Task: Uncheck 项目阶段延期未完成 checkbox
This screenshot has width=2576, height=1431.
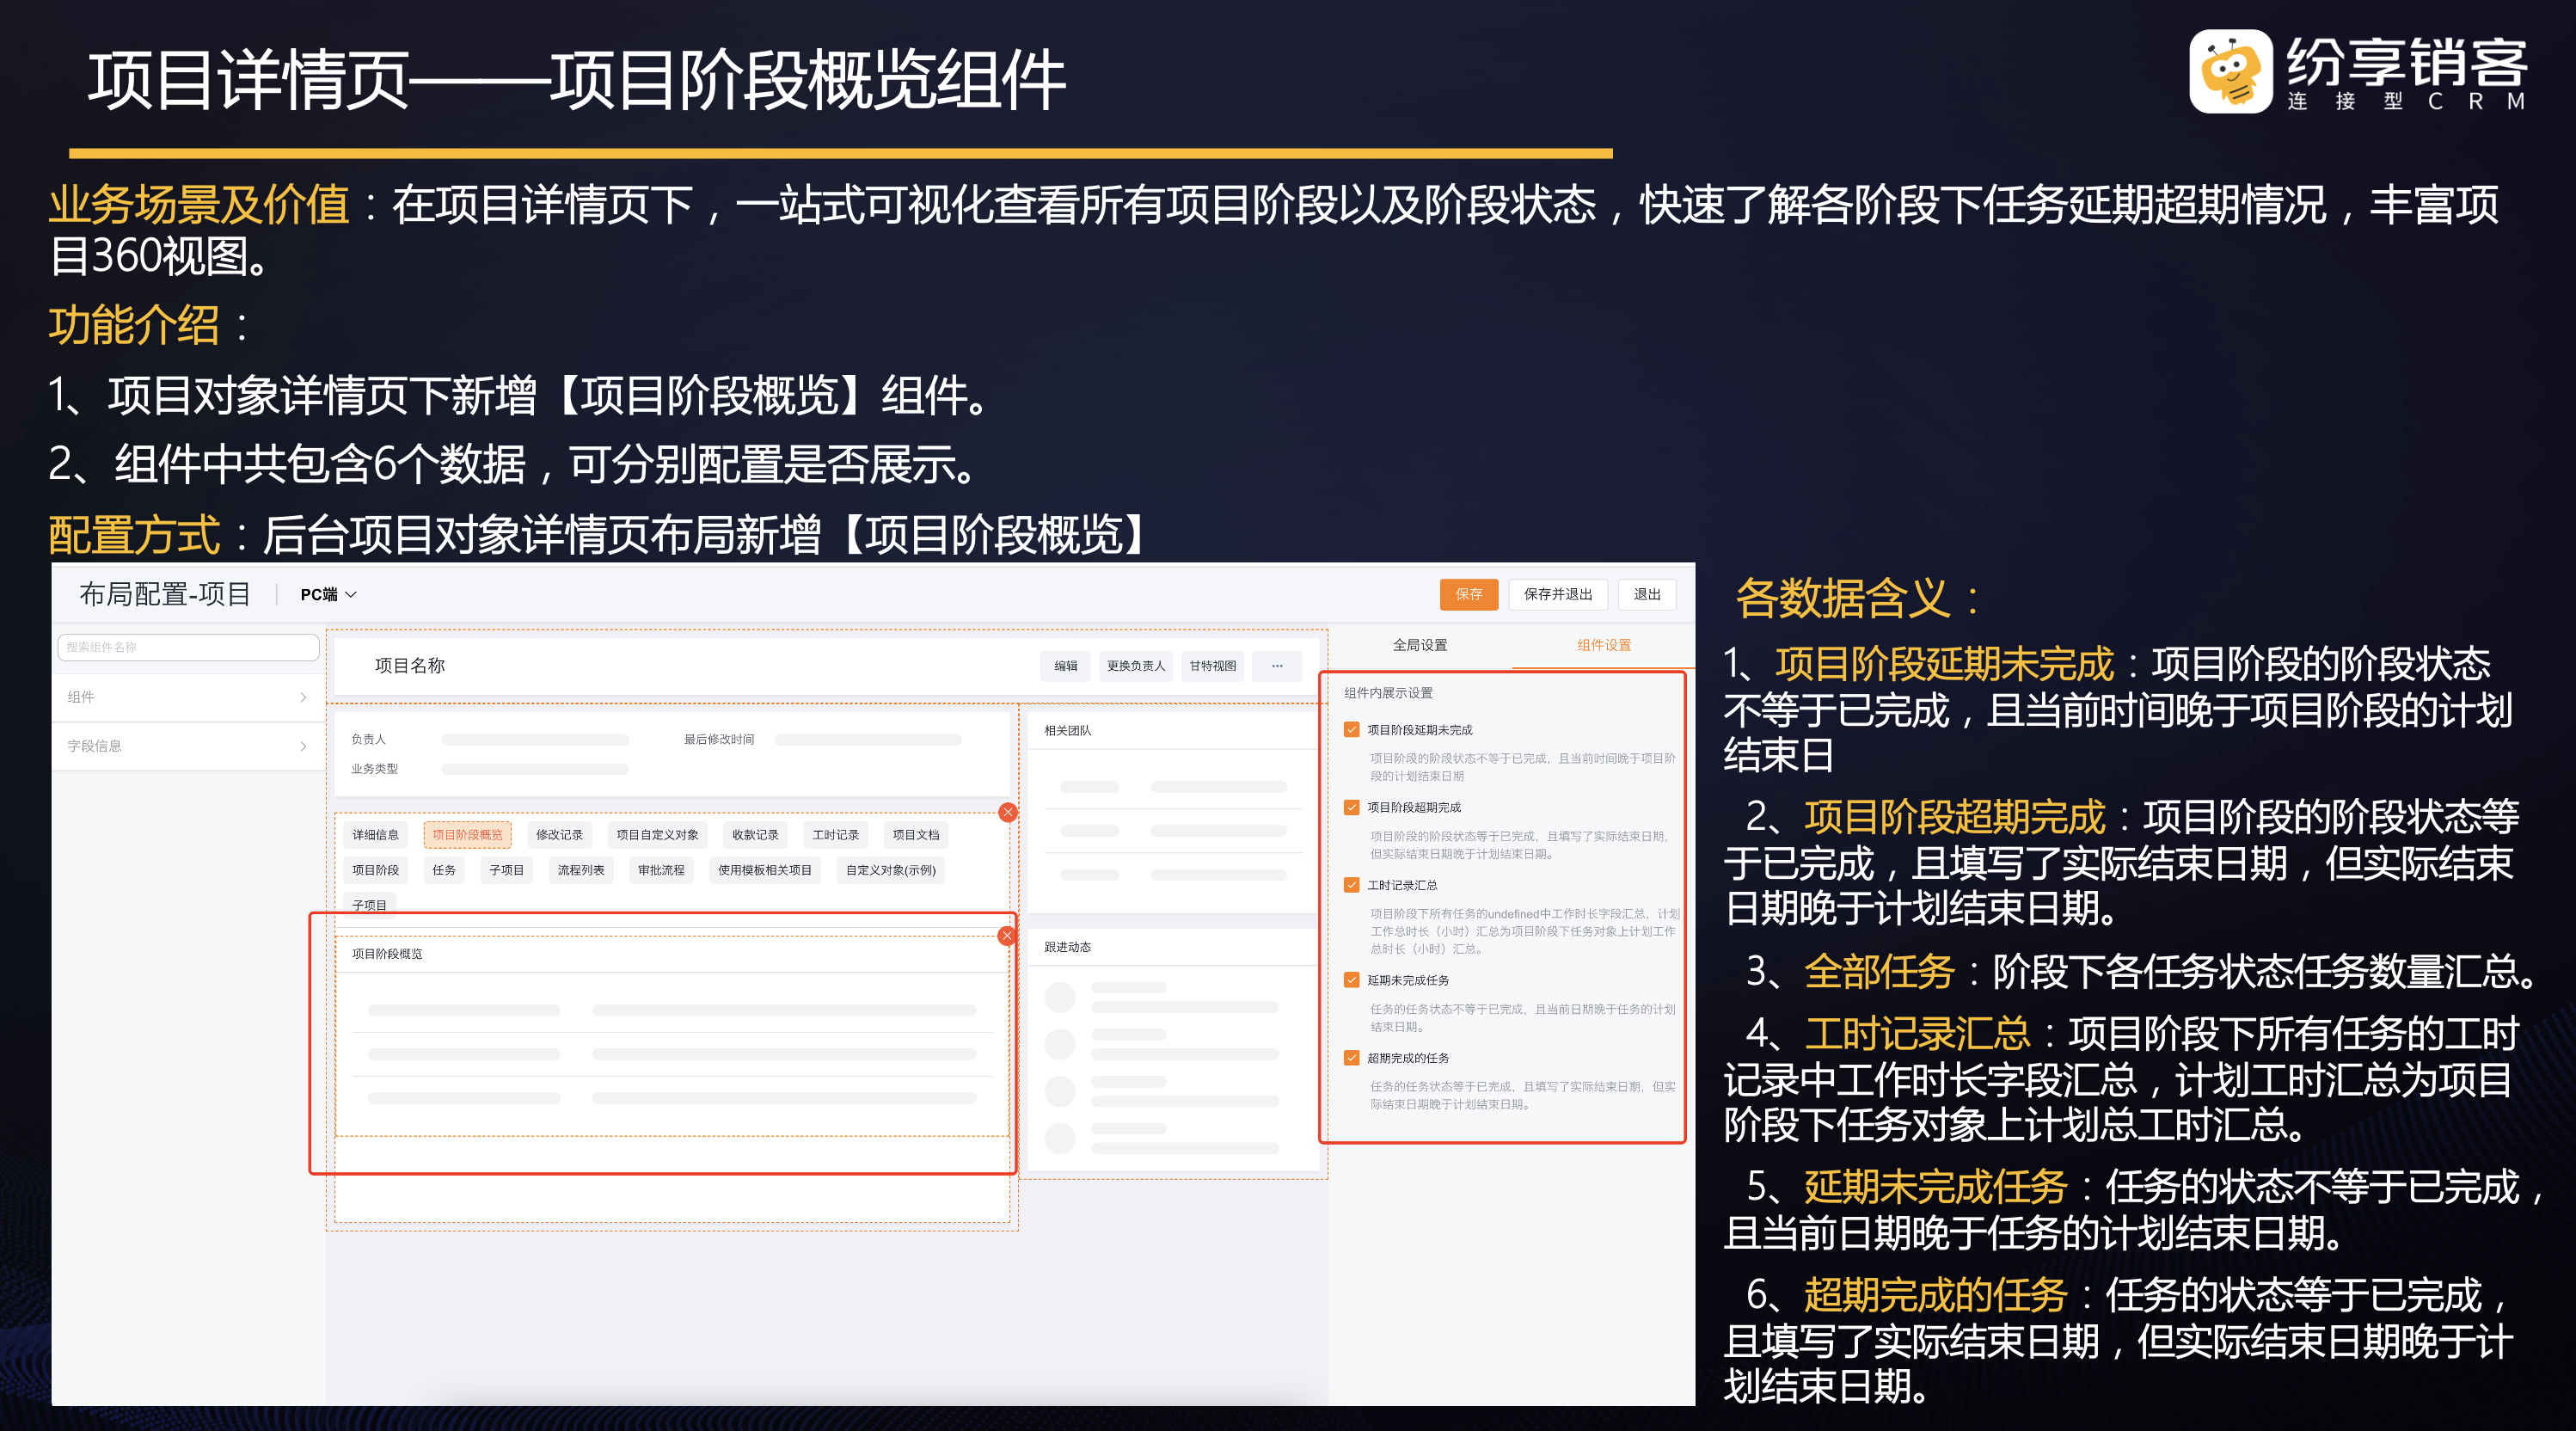Action: tap(1352, 730)
